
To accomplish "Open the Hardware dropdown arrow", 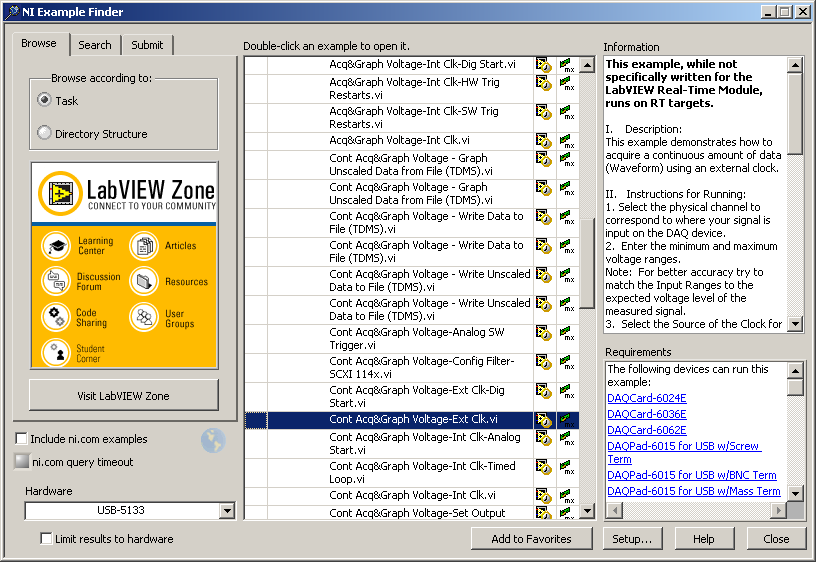I will (x=227, y=510).
